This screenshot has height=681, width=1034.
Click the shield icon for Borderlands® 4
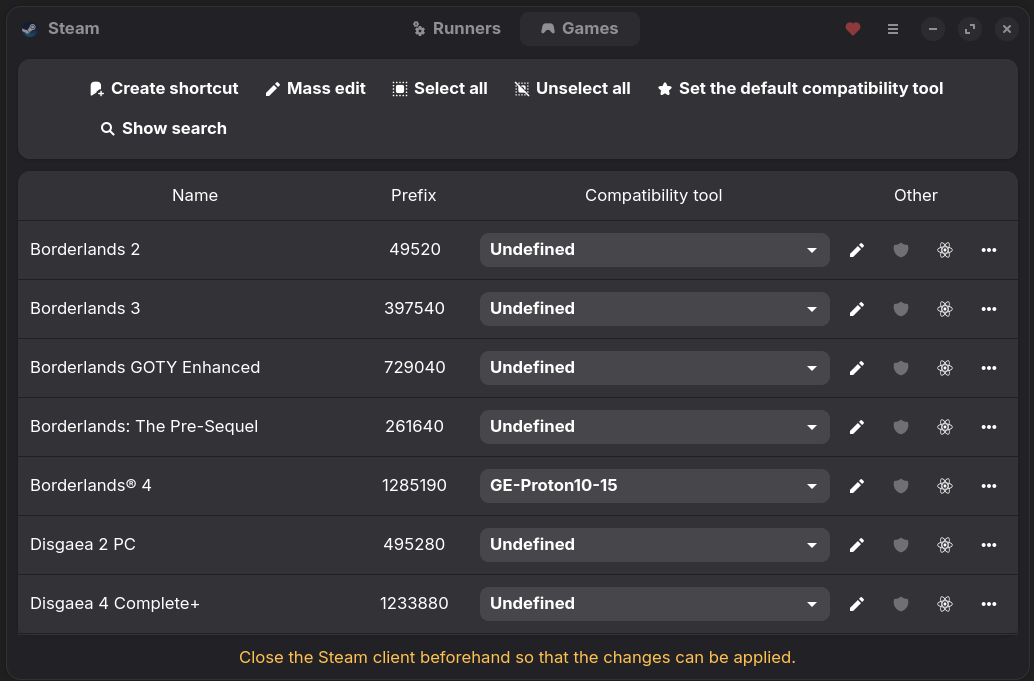(901, 486)
